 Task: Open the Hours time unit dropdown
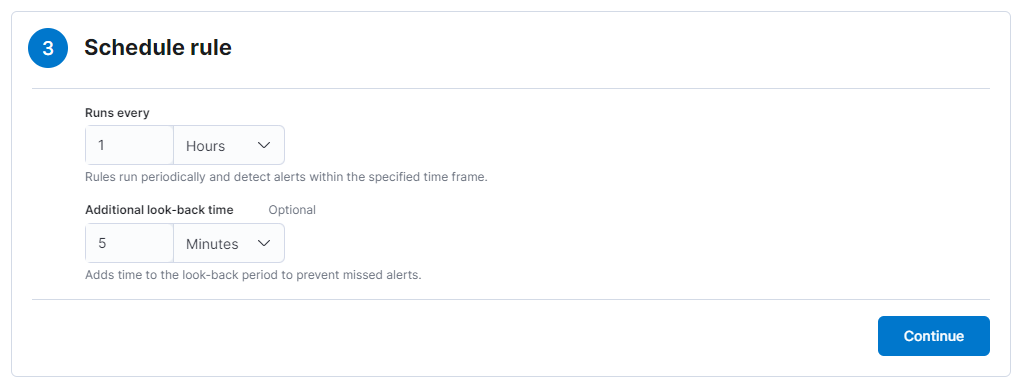pyautogui.click(x=229, y=145)
